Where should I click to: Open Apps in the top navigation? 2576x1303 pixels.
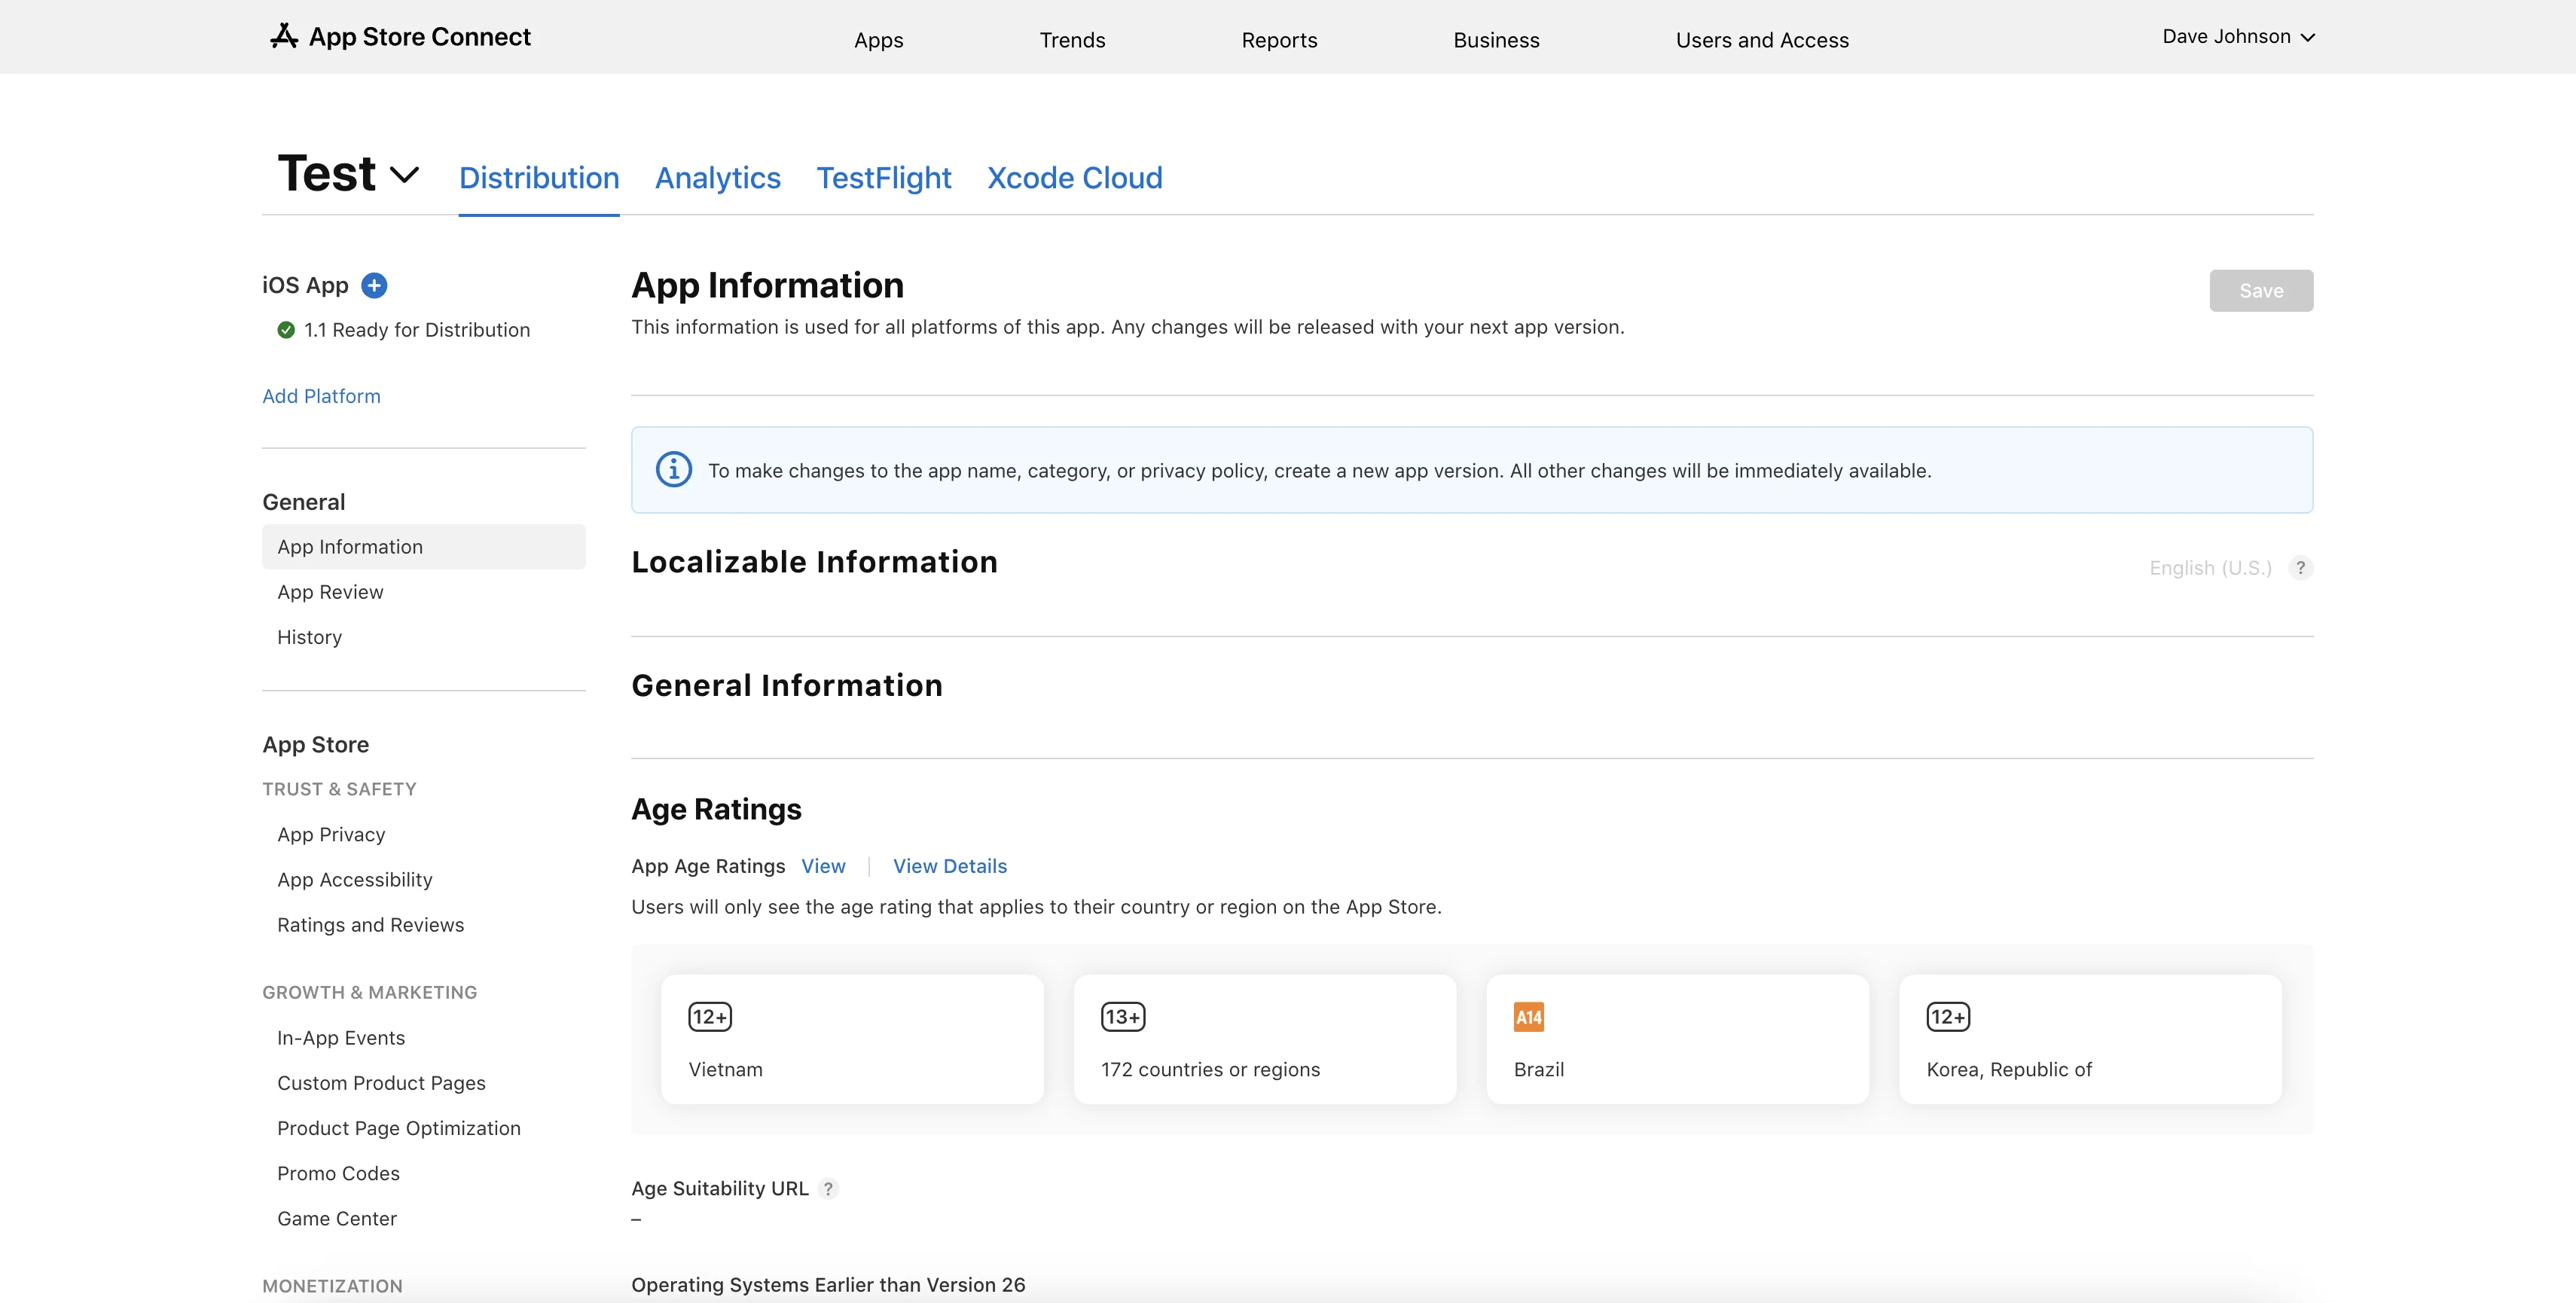click(x=878, y=40)
